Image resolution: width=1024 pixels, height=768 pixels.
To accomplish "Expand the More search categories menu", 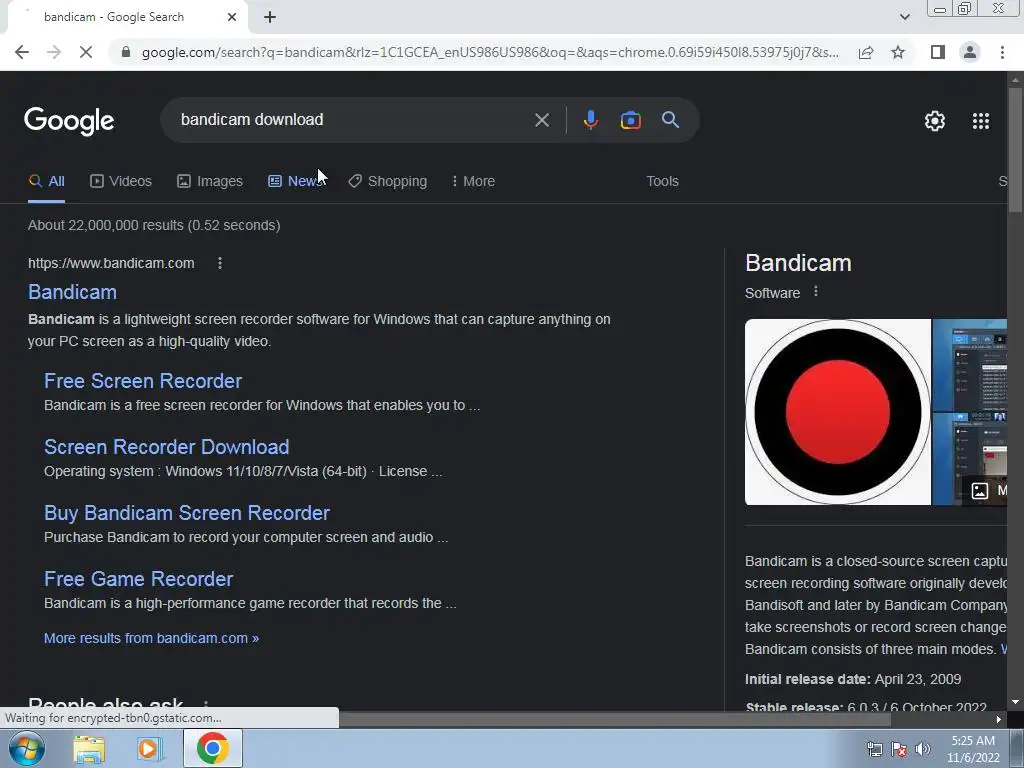I will click(x=473, y=182).
